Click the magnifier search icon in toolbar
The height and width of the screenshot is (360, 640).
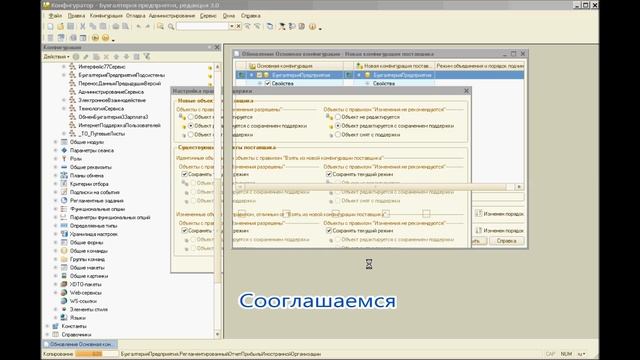(171, 27)
